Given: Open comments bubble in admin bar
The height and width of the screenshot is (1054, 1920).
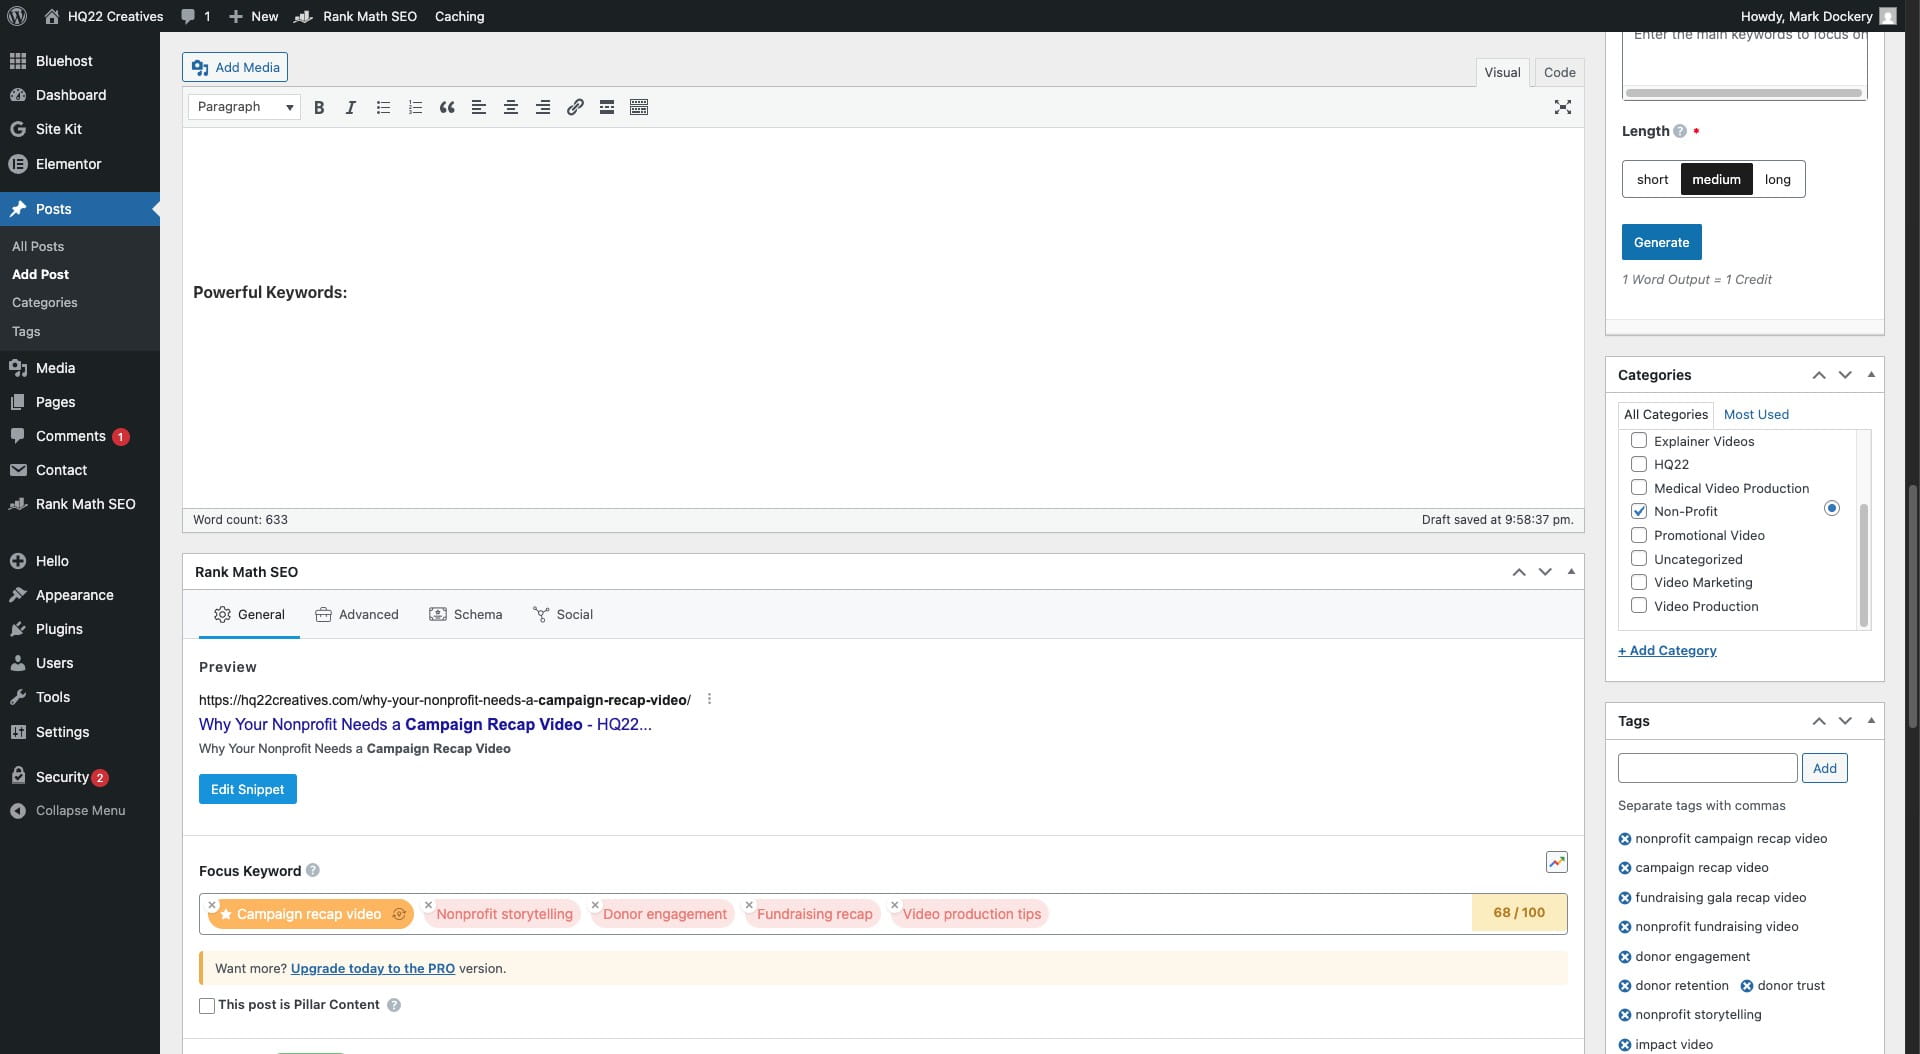Looking at the screenshot, I should (x=196, y=16).
